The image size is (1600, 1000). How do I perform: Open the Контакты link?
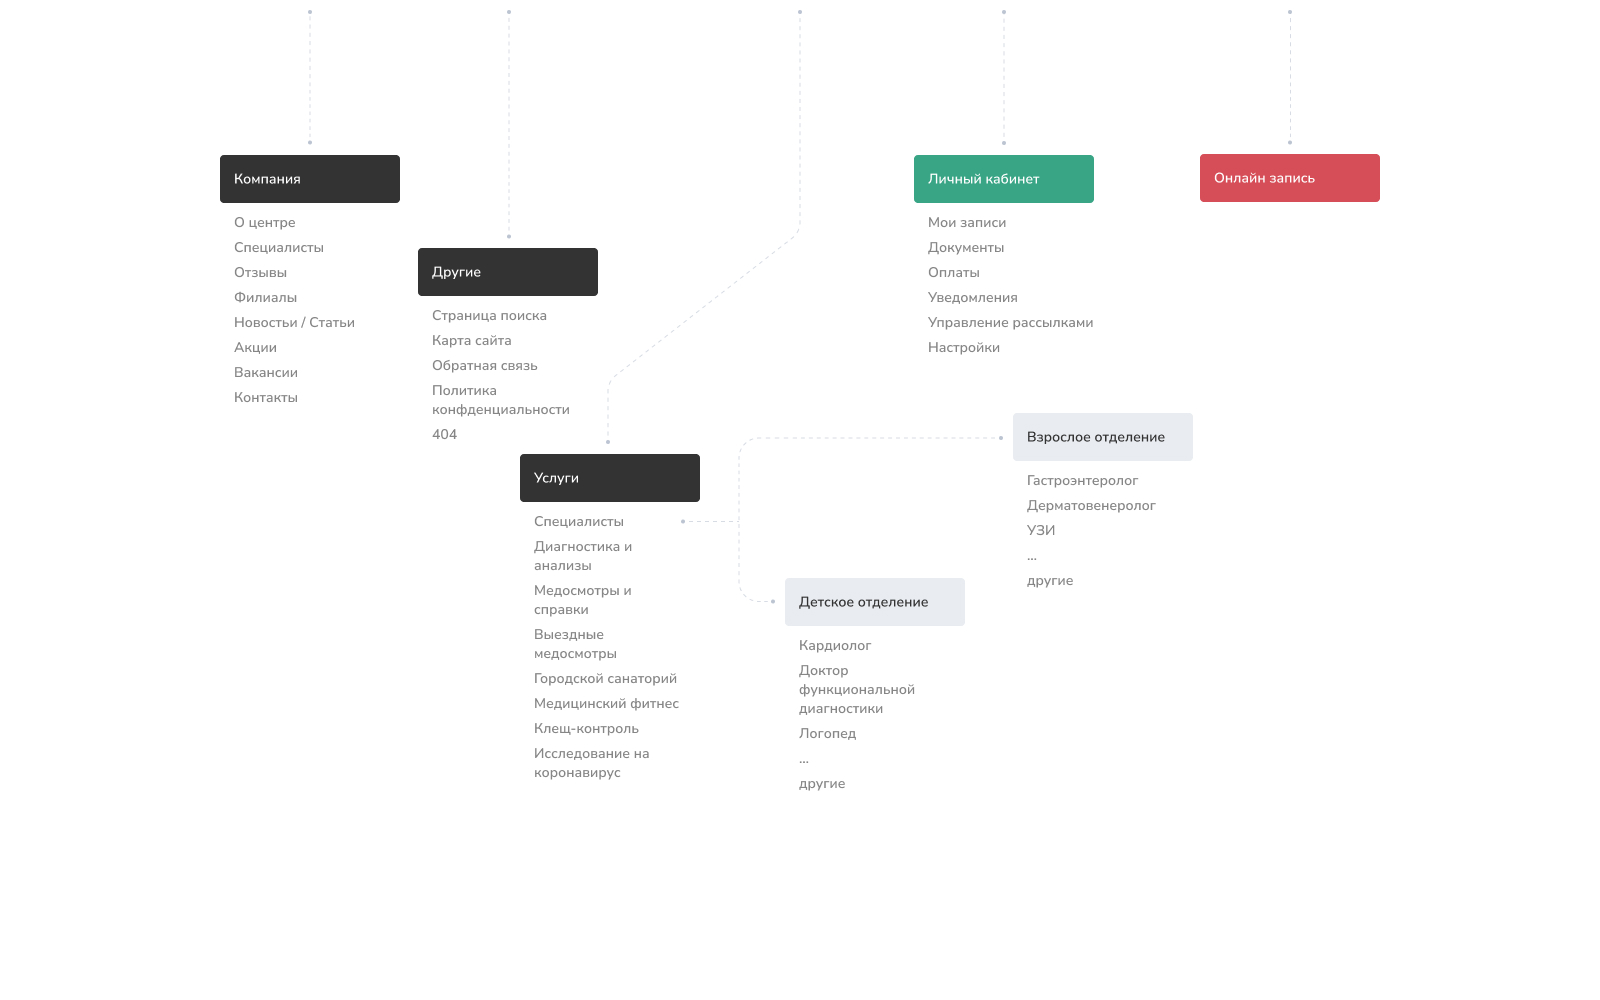266,398
